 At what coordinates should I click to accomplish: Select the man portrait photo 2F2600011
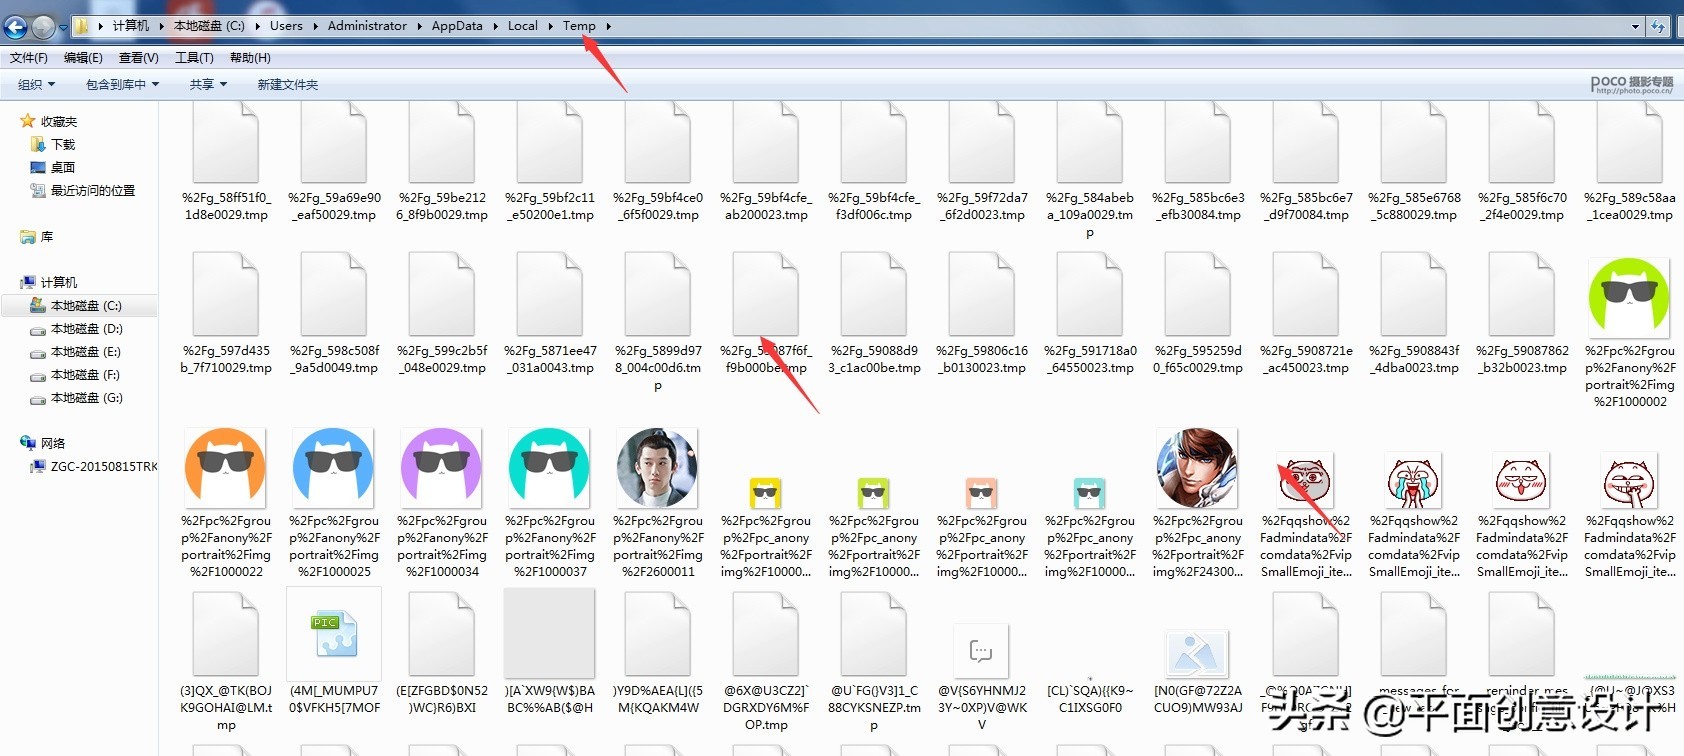pos(657,468)
